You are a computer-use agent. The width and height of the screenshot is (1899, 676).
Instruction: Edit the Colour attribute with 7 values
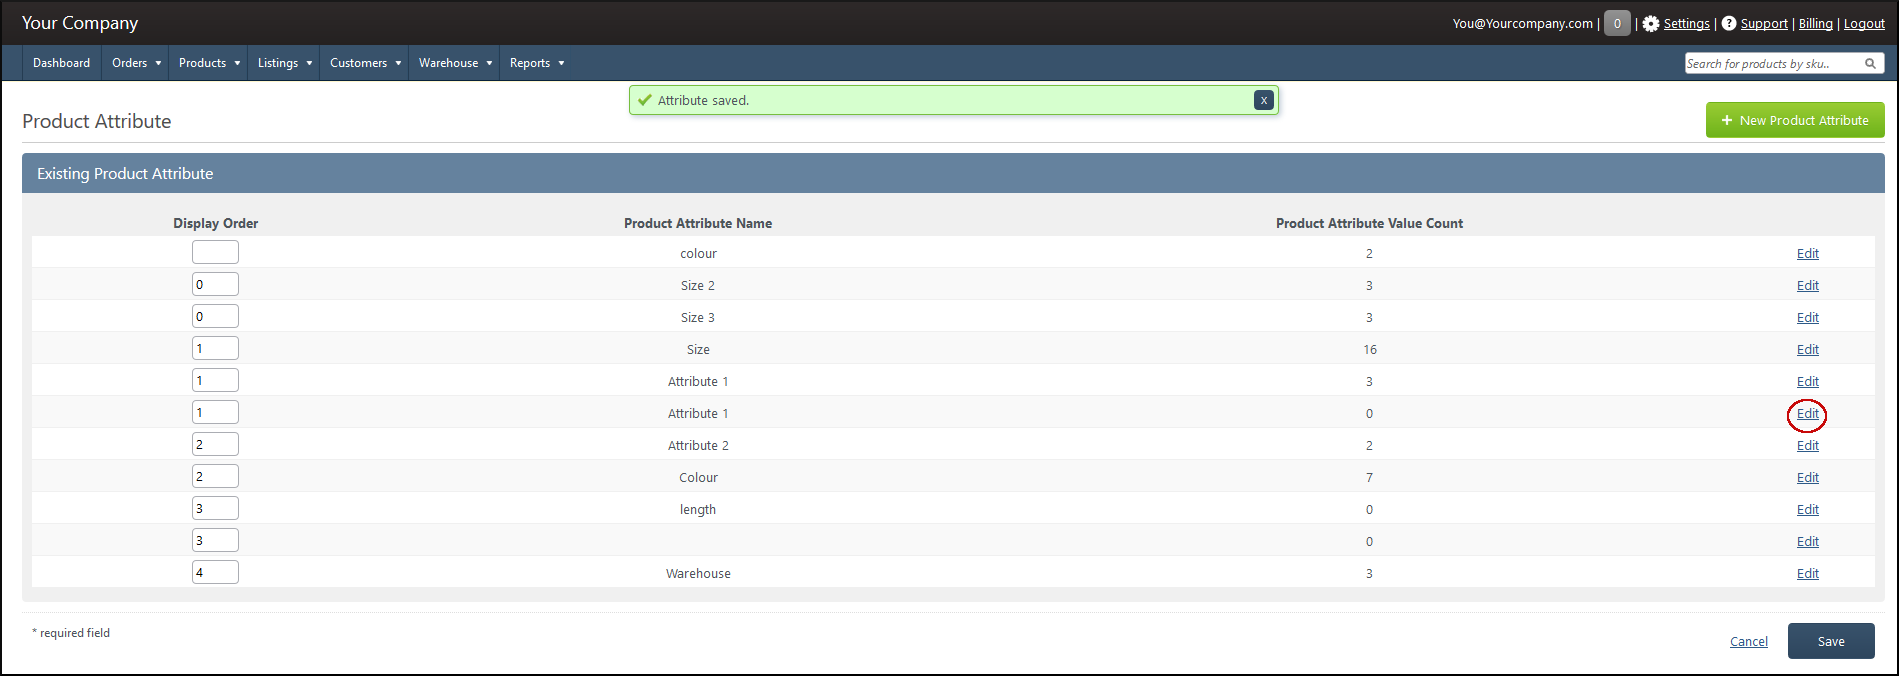(1807, 477)
